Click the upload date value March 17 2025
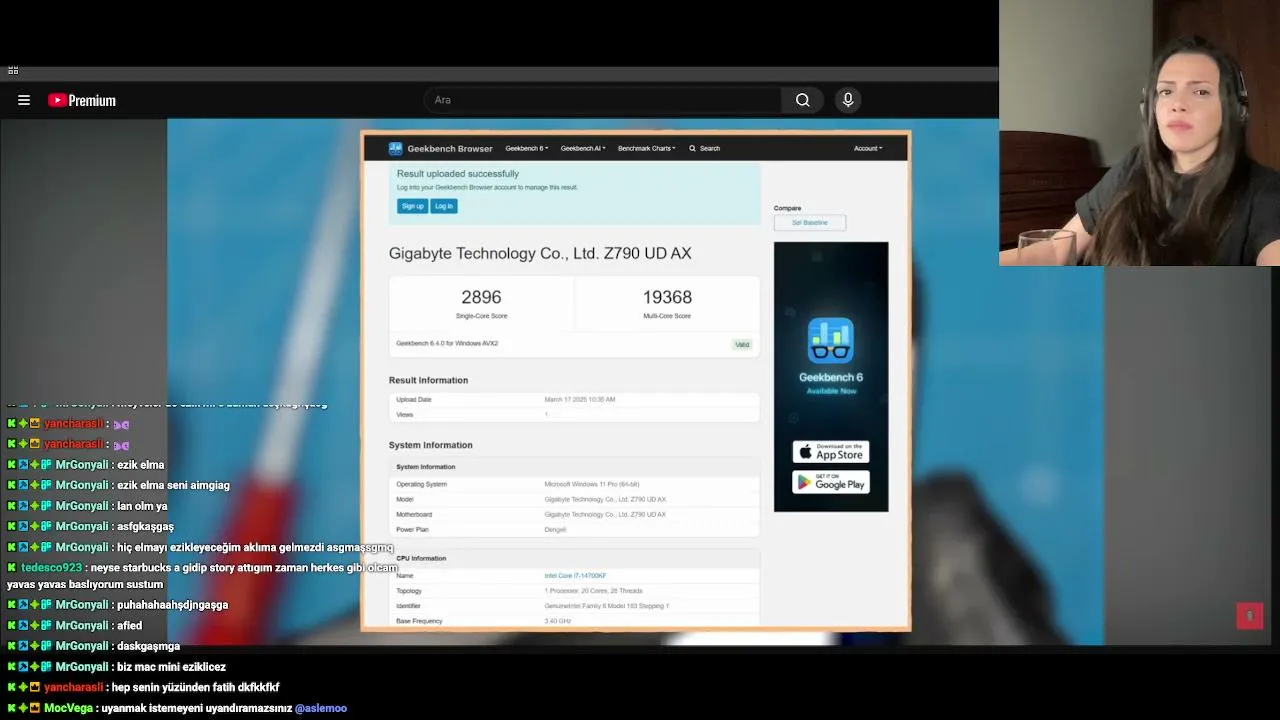The image size is (1280, 720). (x=580, y=399)
